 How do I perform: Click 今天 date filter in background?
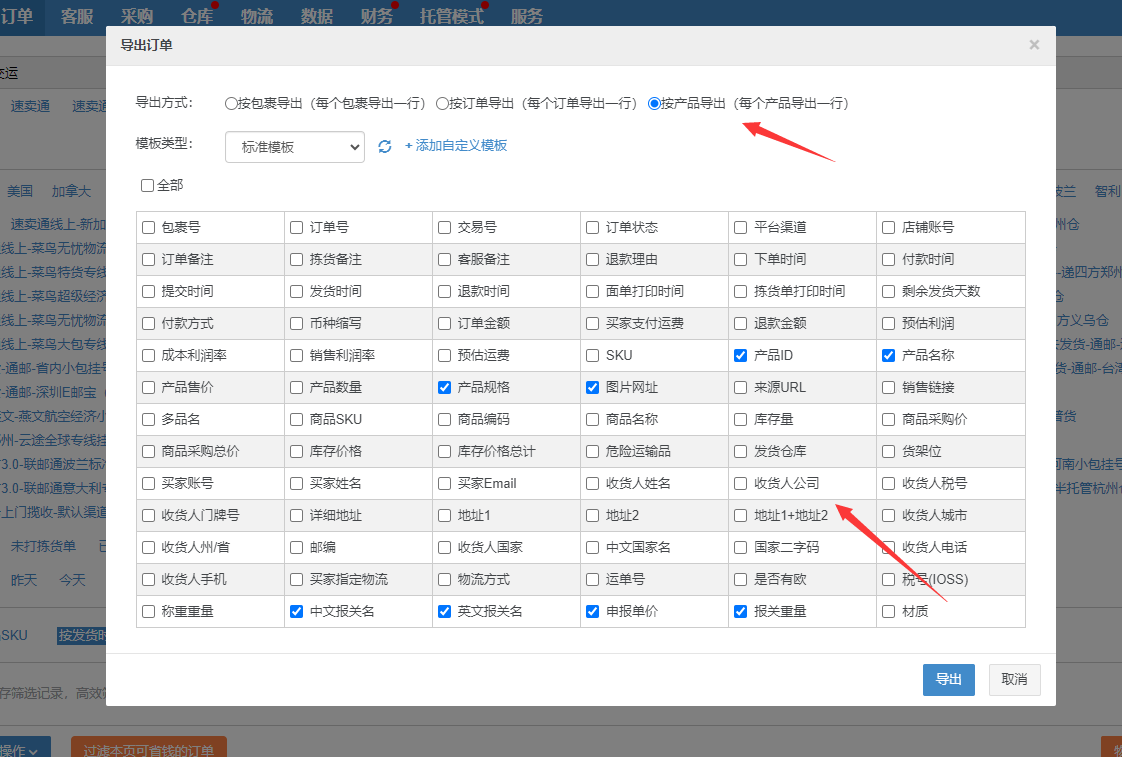72,580
